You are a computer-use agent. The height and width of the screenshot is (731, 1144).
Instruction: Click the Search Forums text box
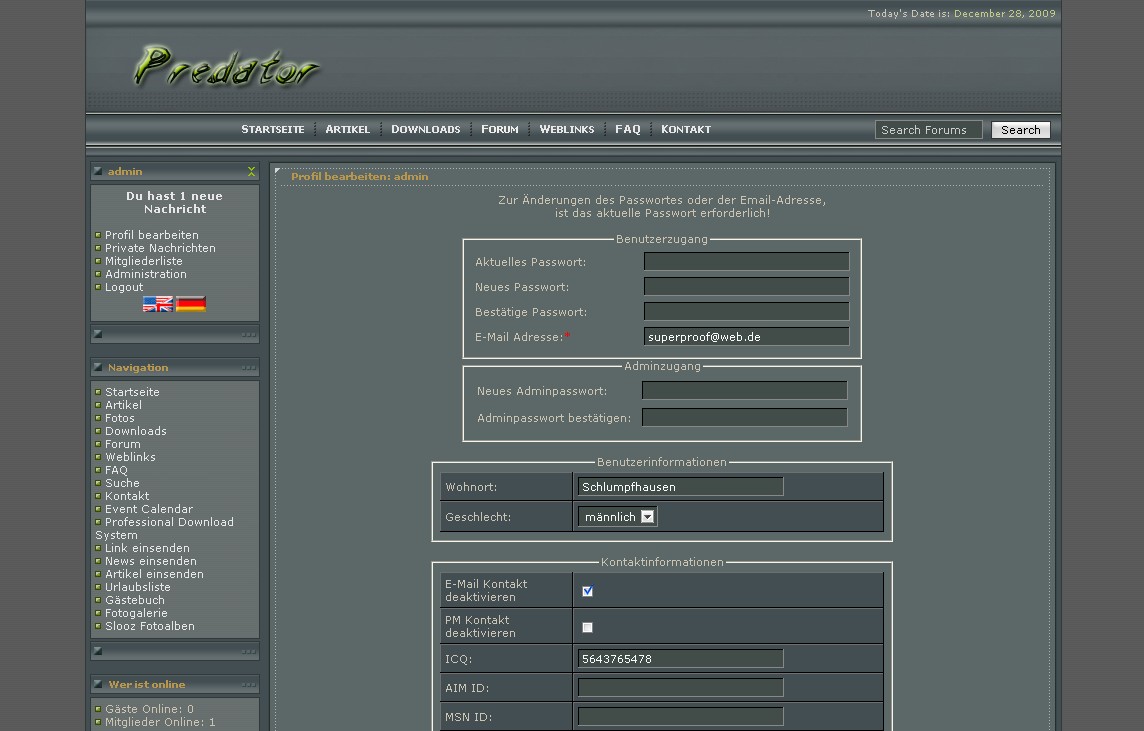pyautogui.click(x=927, y=130)
